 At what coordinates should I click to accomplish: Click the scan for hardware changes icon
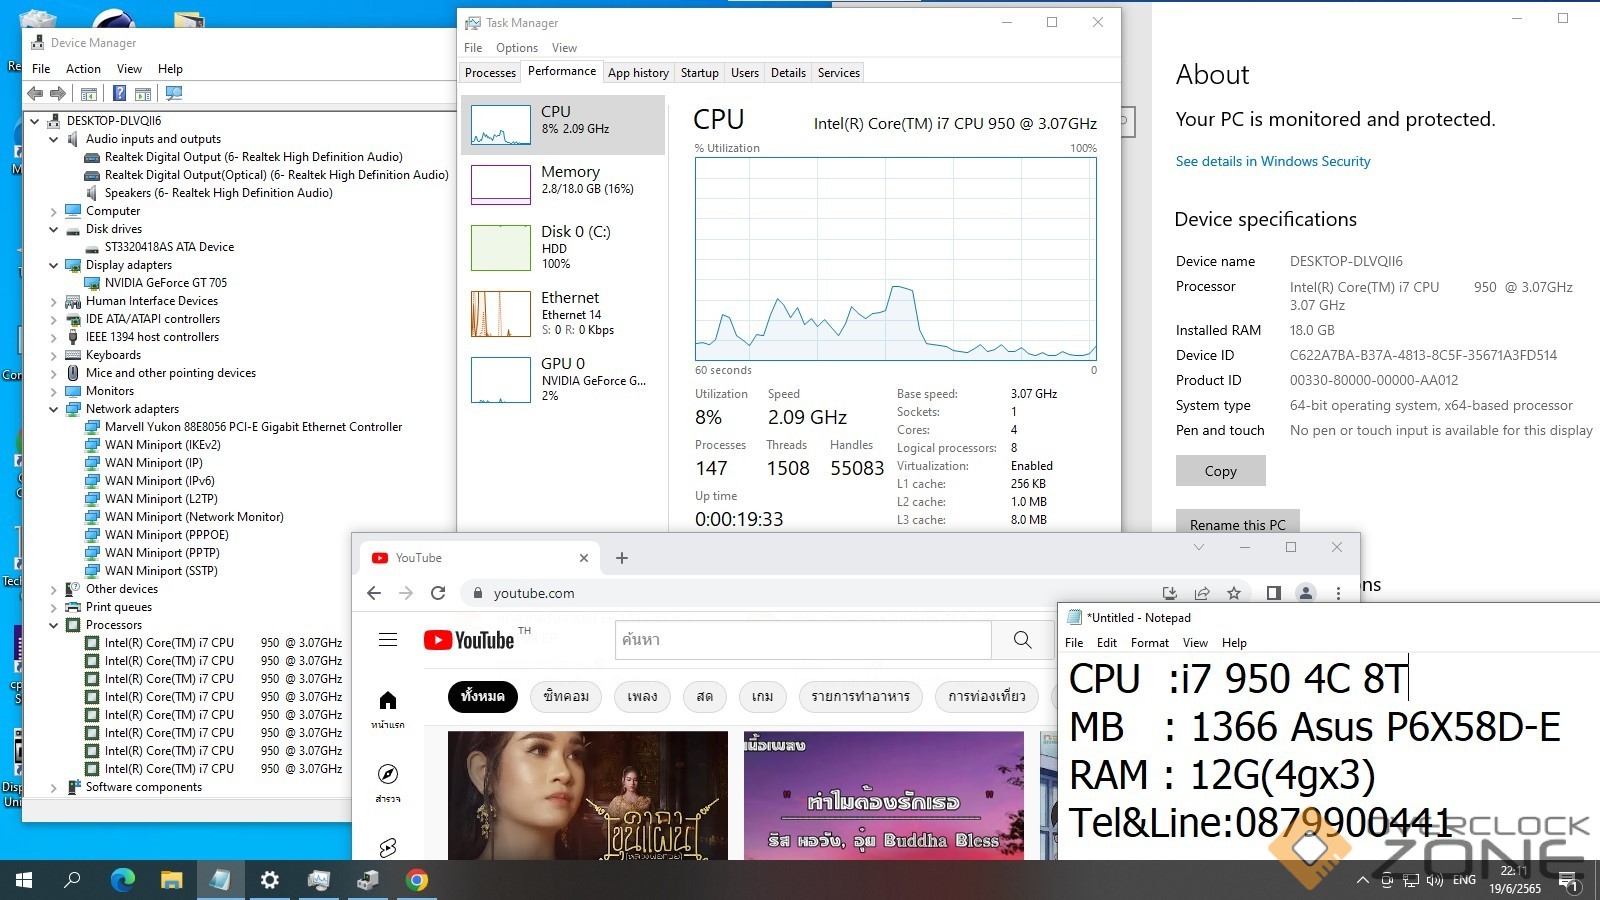[174, 93]
